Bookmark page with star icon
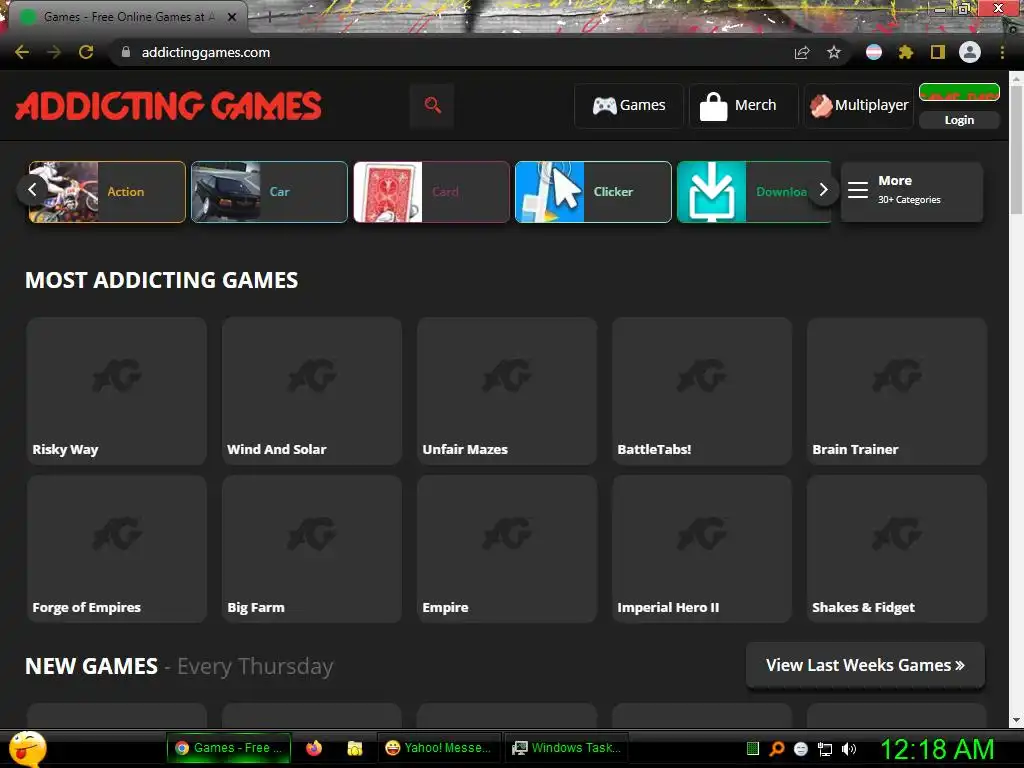This screenshot has width=1024, height=768. [x=834, y=52]
